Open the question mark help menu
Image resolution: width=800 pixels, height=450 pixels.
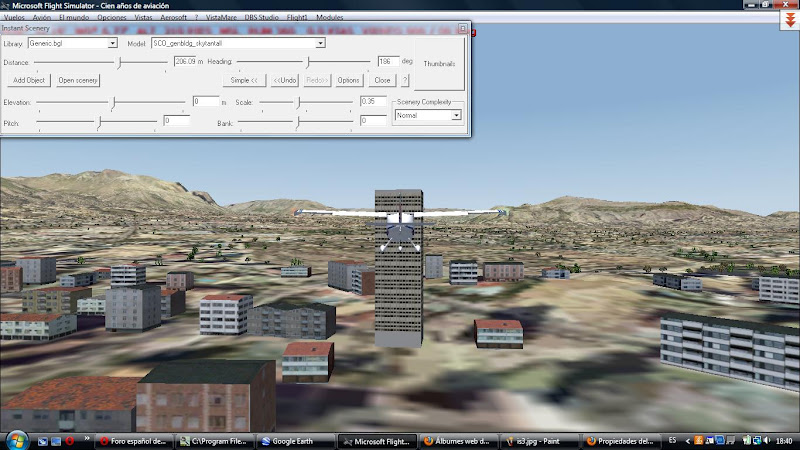coord(196,17)
